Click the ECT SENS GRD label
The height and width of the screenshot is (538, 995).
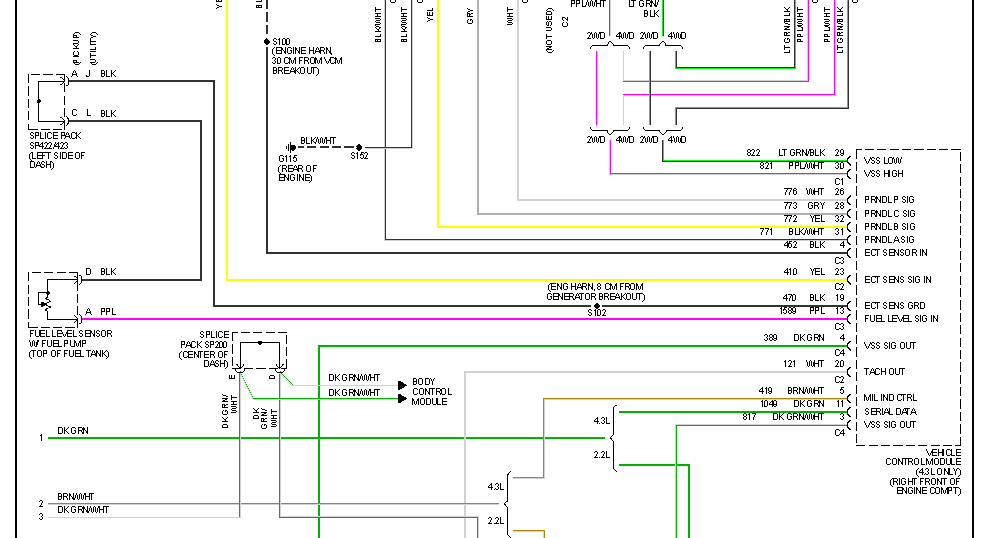tap(895, 306)
